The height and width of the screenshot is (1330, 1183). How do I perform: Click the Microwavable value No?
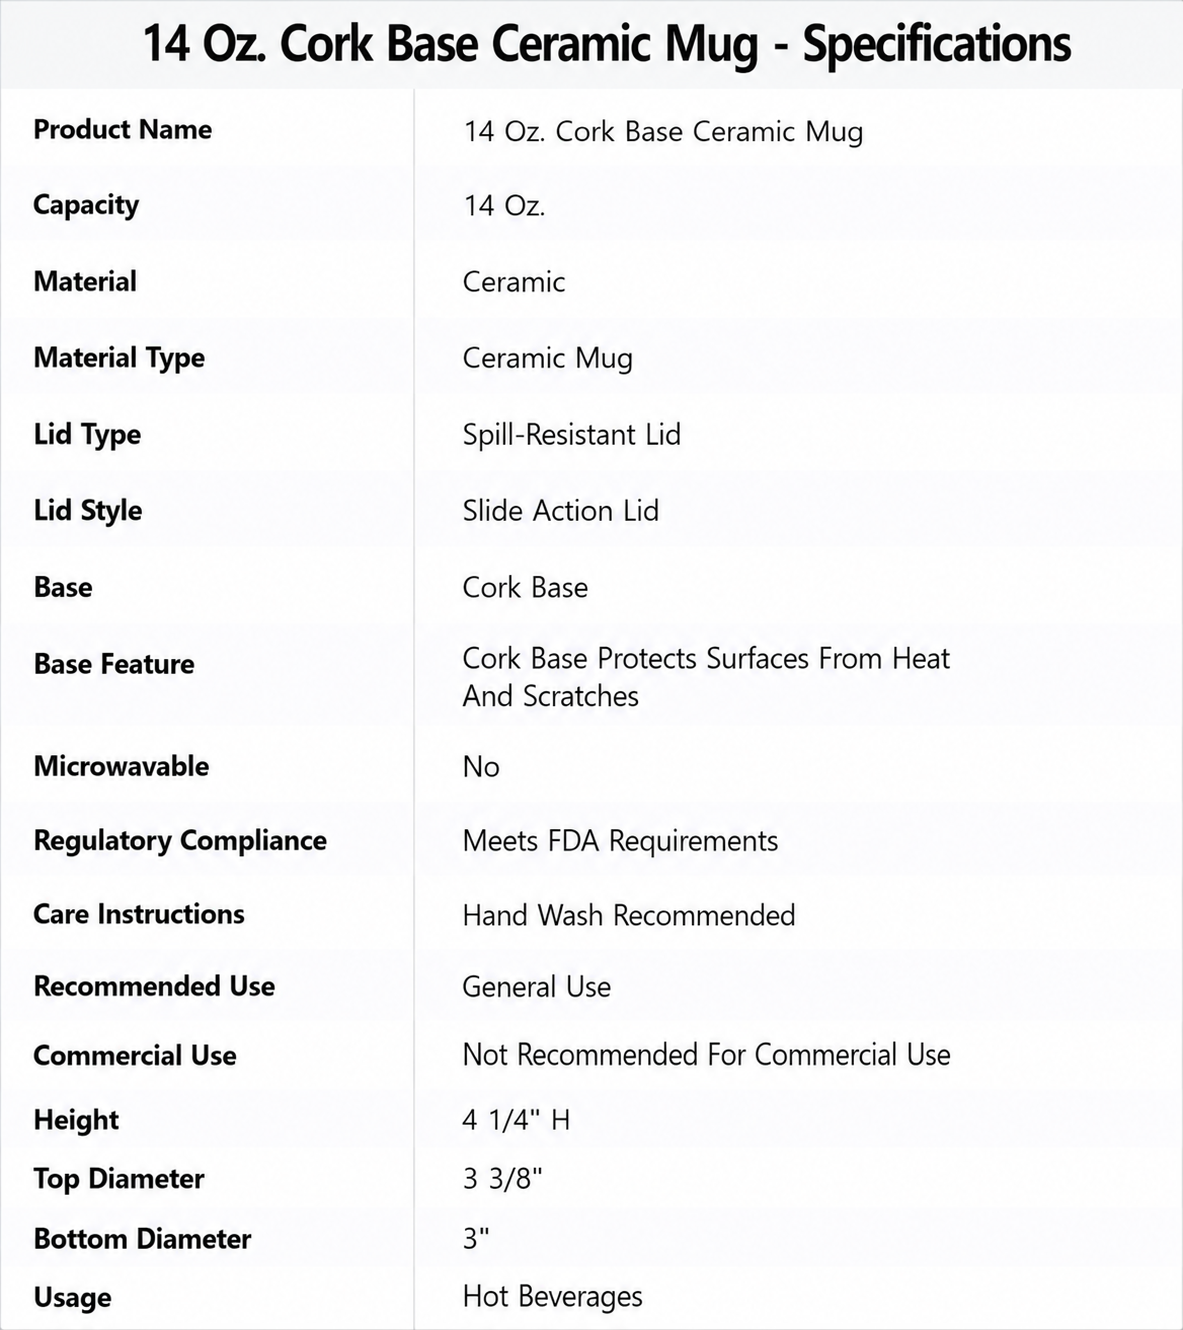click(481, 767)
